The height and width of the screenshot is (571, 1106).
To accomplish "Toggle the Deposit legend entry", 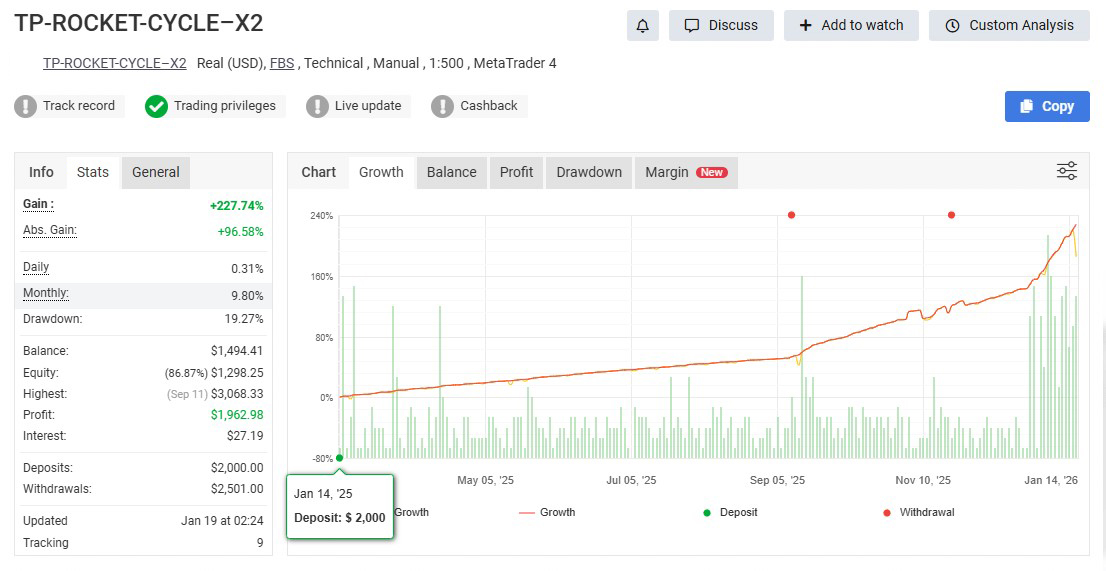I will (730, 512).
